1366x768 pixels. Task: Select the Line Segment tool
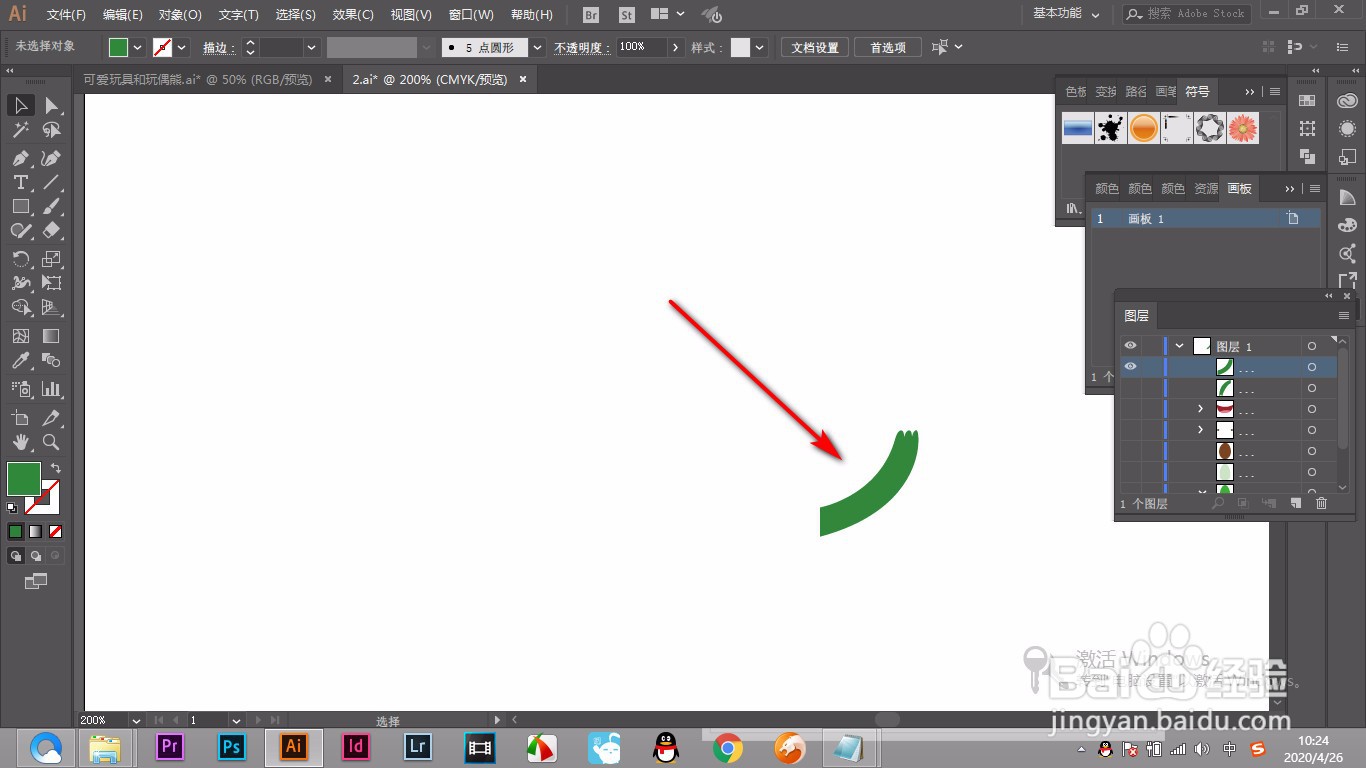51,182
